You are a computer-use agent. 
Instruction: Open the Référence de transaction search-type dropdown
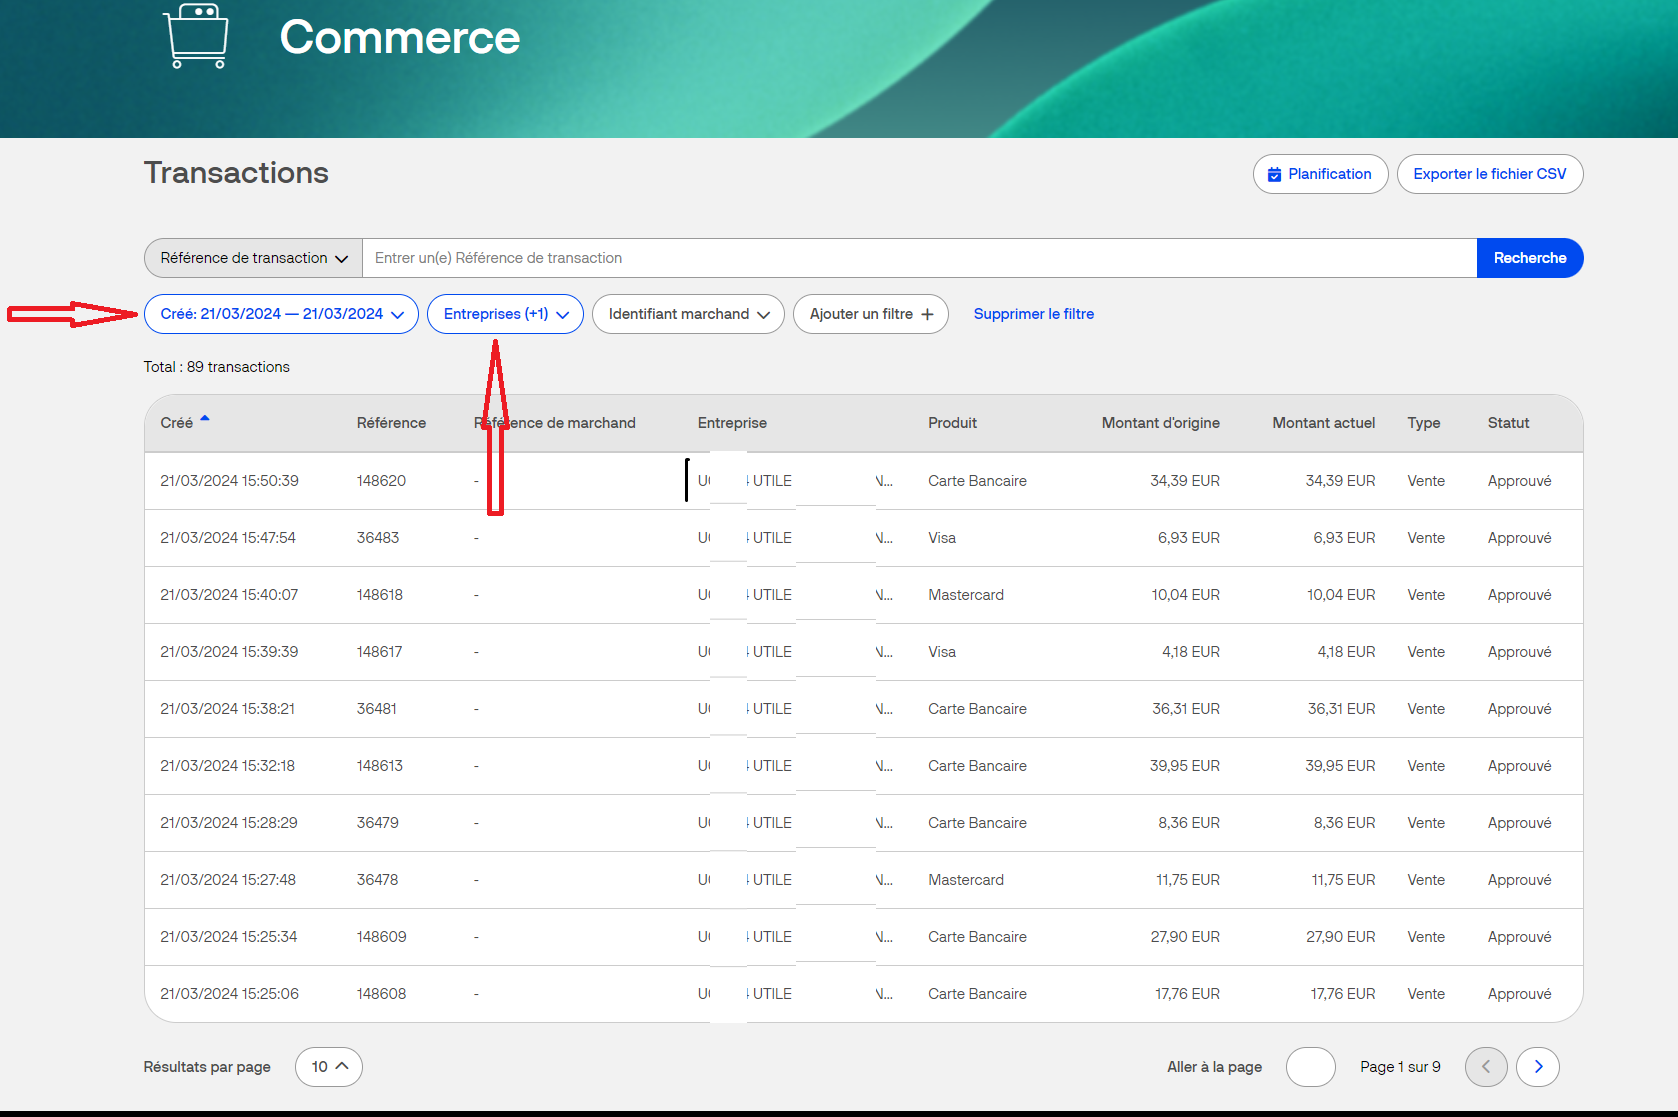pos(253,258)
